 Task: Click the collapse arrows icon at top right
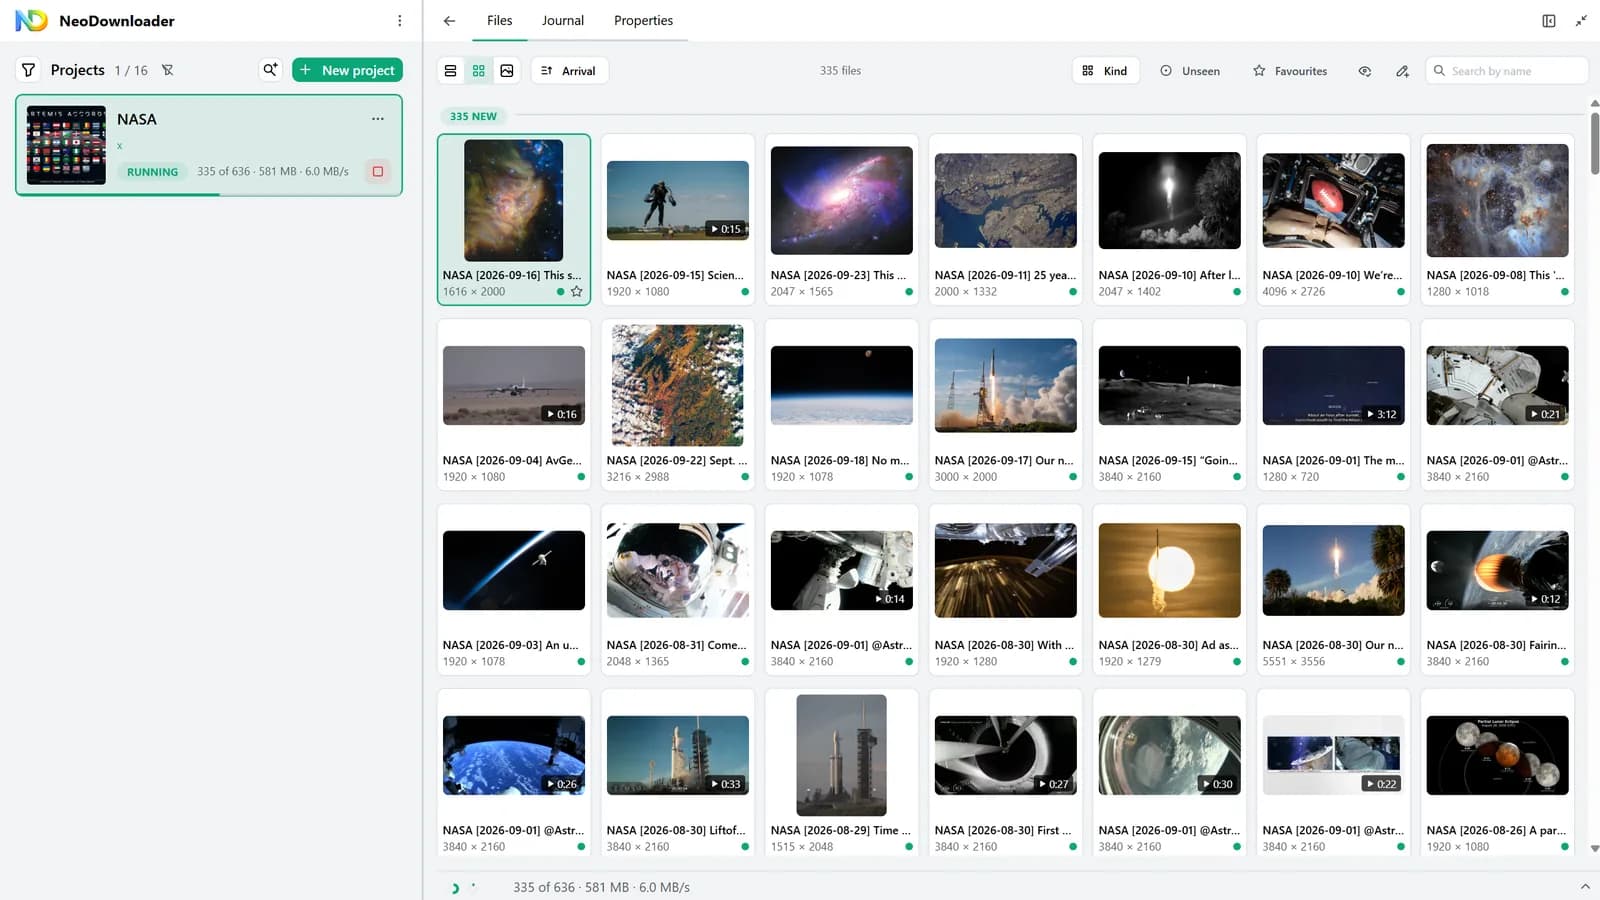point(1581,21)
